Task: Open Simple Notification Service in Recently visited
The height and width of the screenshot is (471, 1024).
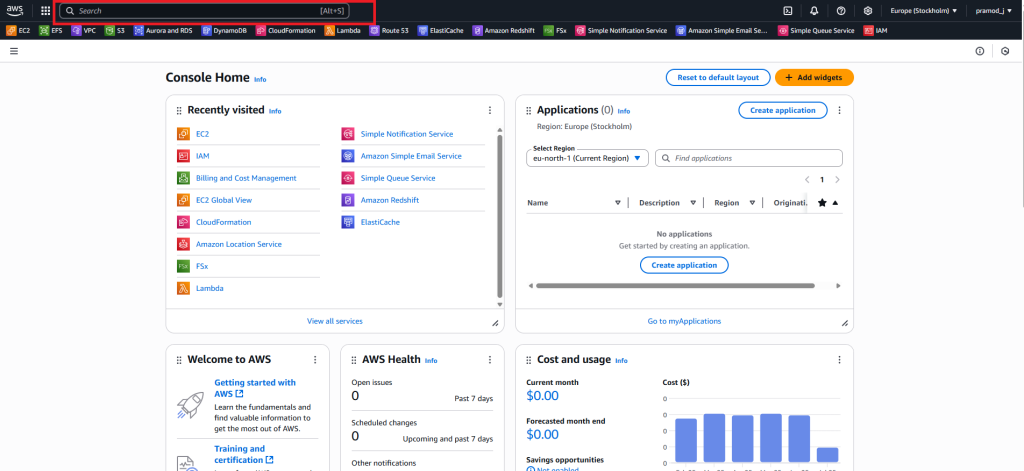Action: (406, 134)
